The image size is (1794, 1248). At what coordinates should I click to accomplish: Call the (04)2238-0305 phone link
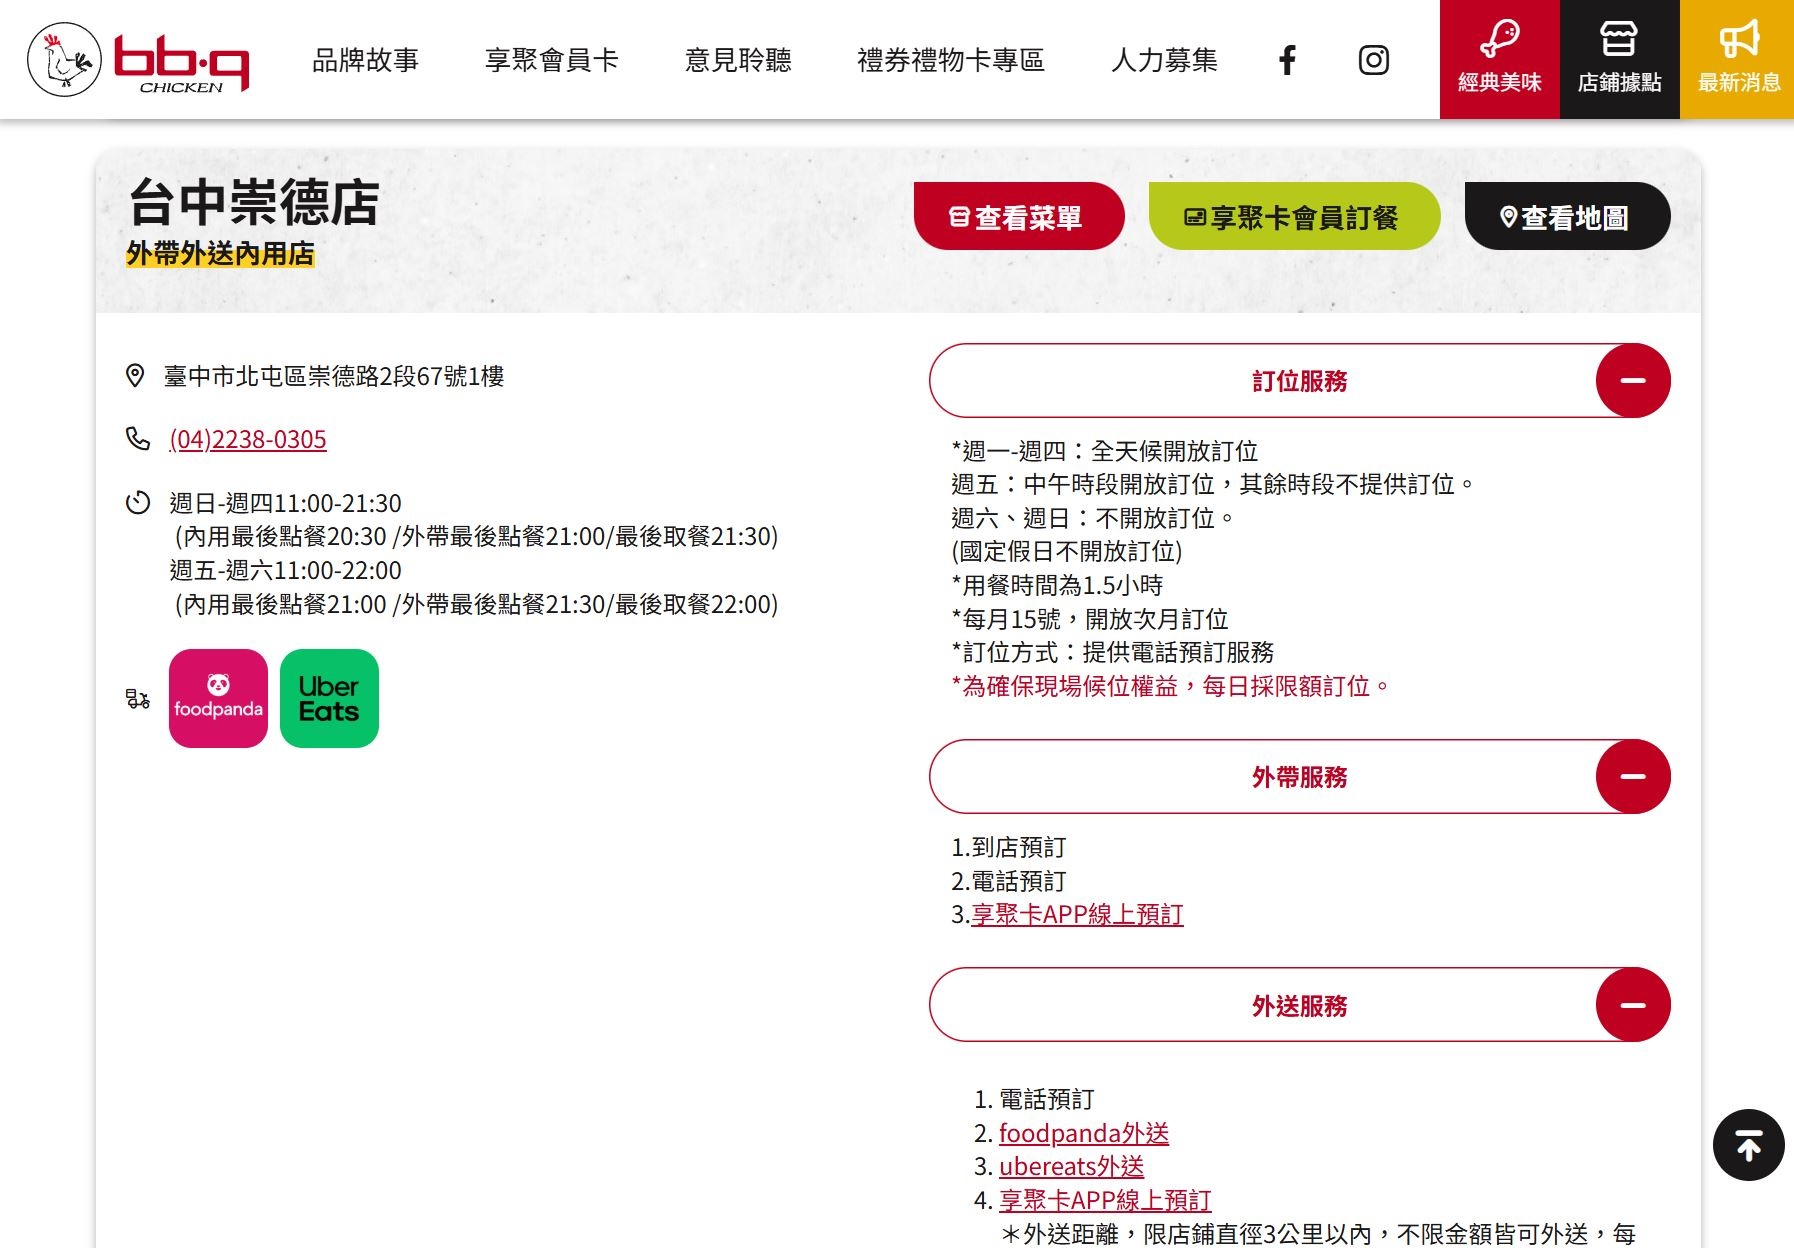pos(248,439)
